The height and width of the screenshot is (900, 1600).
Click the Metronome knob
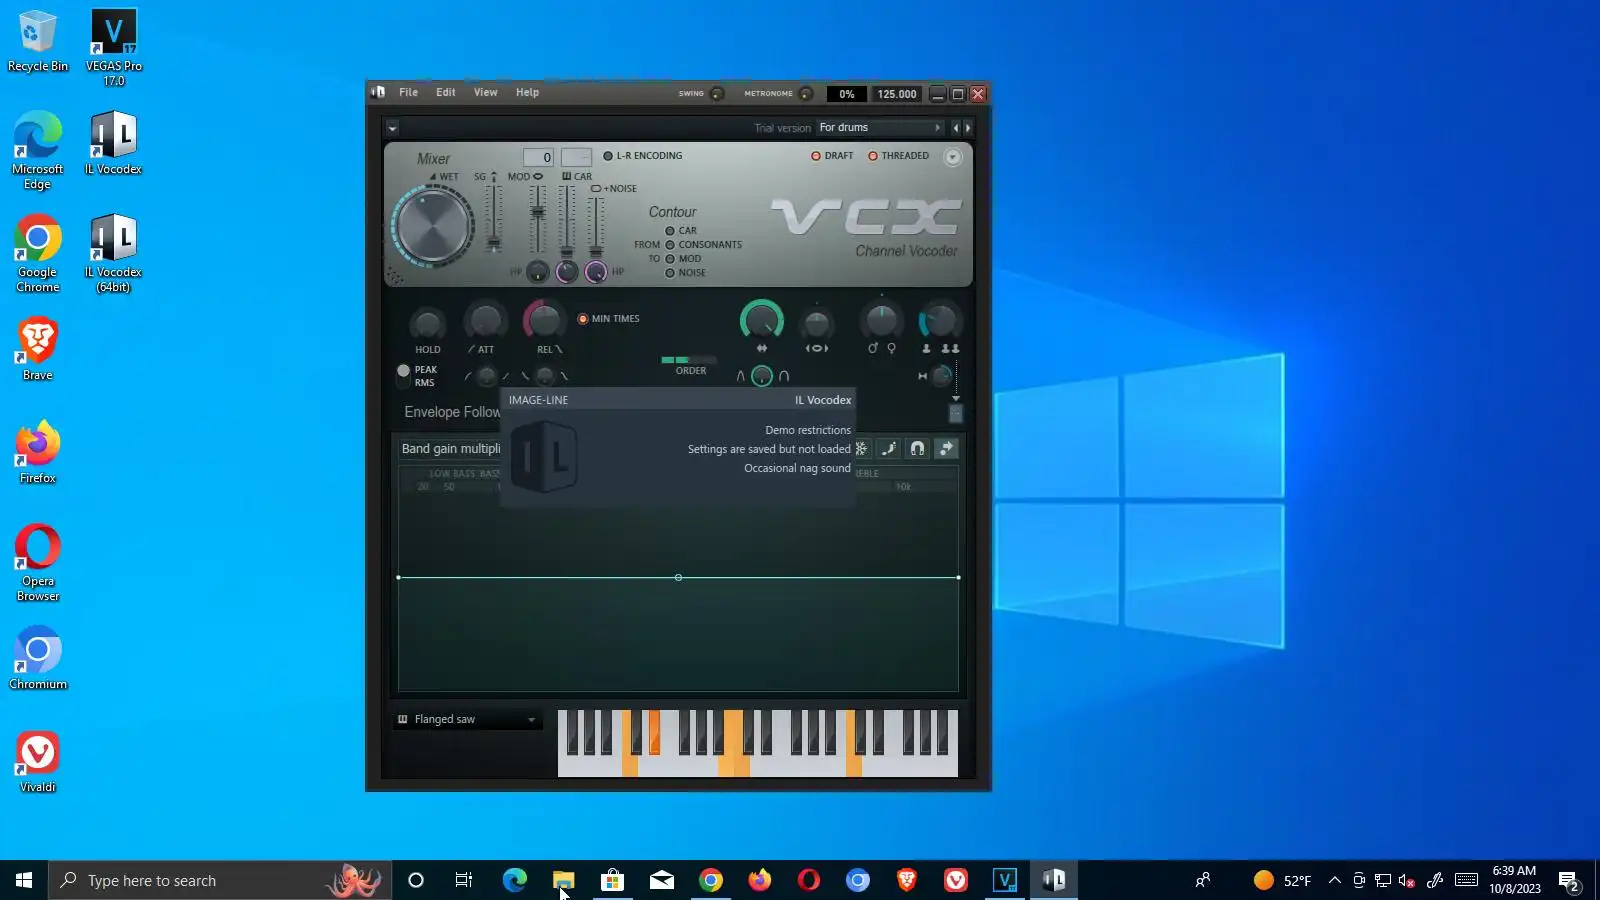(x=806, y=94)
